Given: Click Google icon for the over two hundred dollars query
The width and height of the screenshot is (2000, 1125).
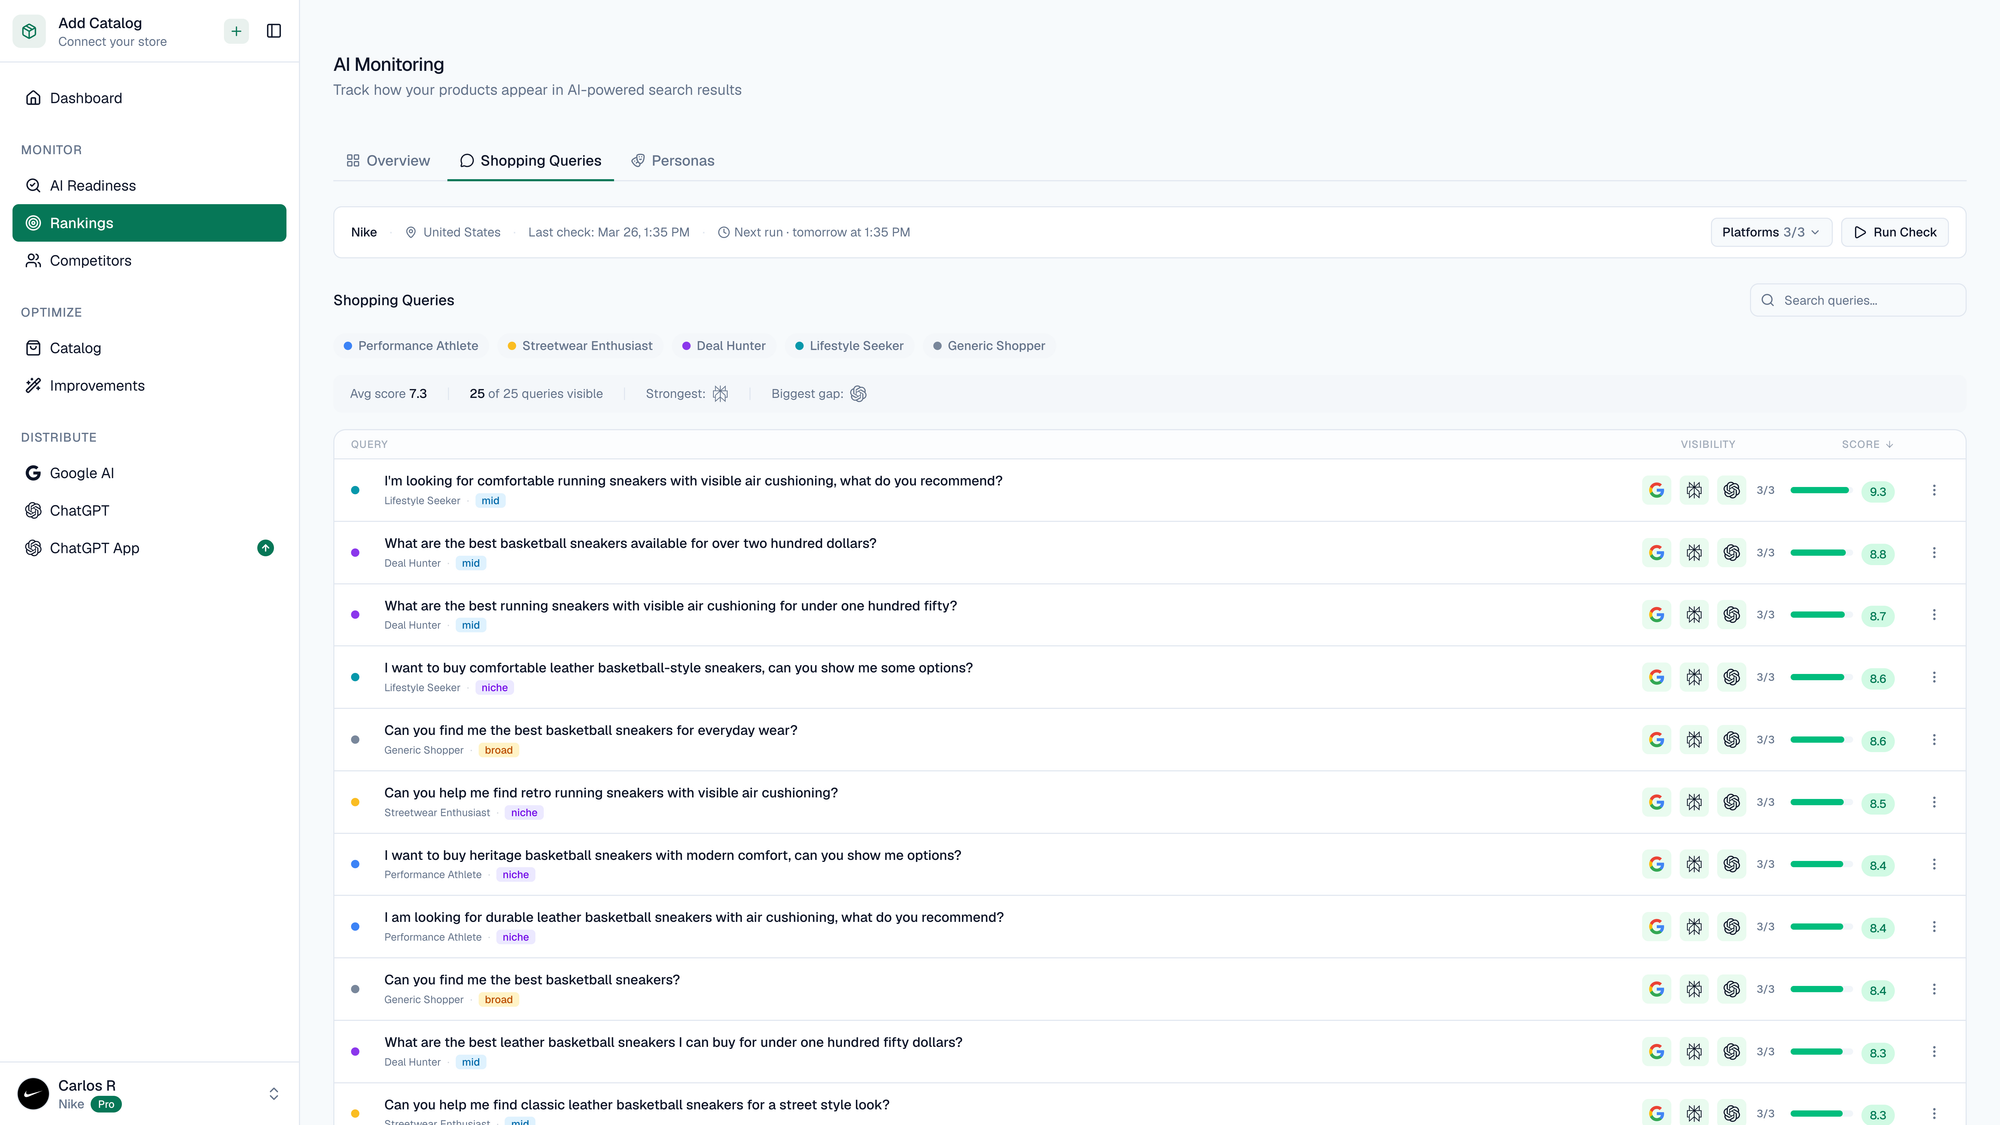Looking at the screenshot, I should (x=1656, y=553).
